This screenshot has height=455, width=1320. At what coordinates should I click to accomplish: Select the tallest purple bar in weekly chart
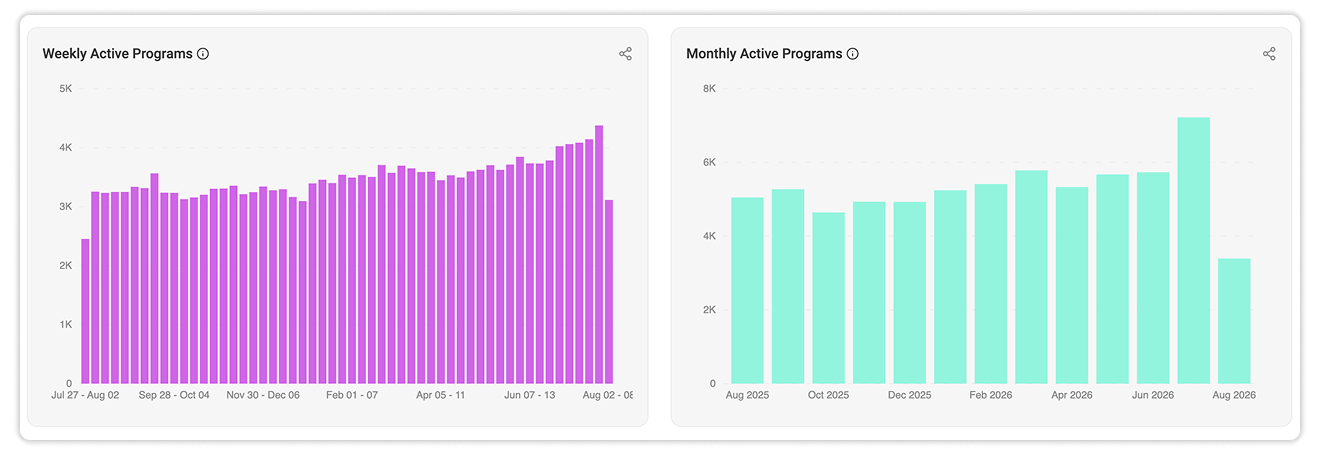[x=599, y=255]
